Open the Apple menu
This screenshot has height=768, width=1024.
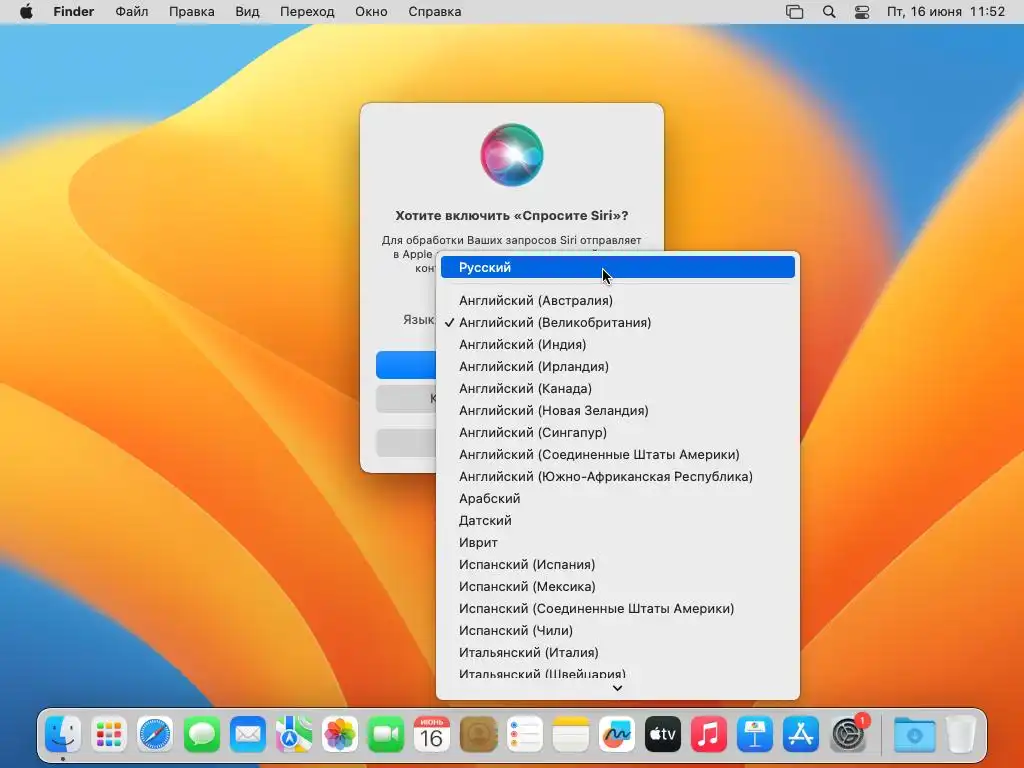tap(26, 12)
